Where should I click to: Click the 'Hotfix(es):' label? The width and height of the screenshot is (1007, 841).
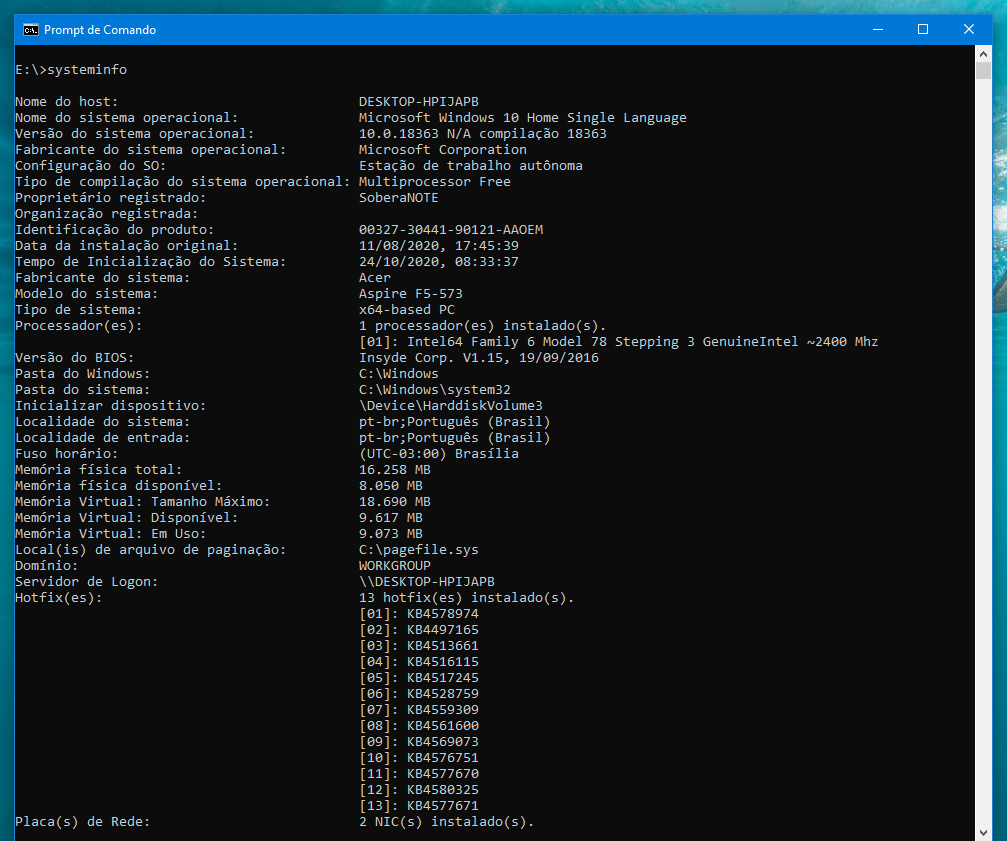click(x=58, y=598)
